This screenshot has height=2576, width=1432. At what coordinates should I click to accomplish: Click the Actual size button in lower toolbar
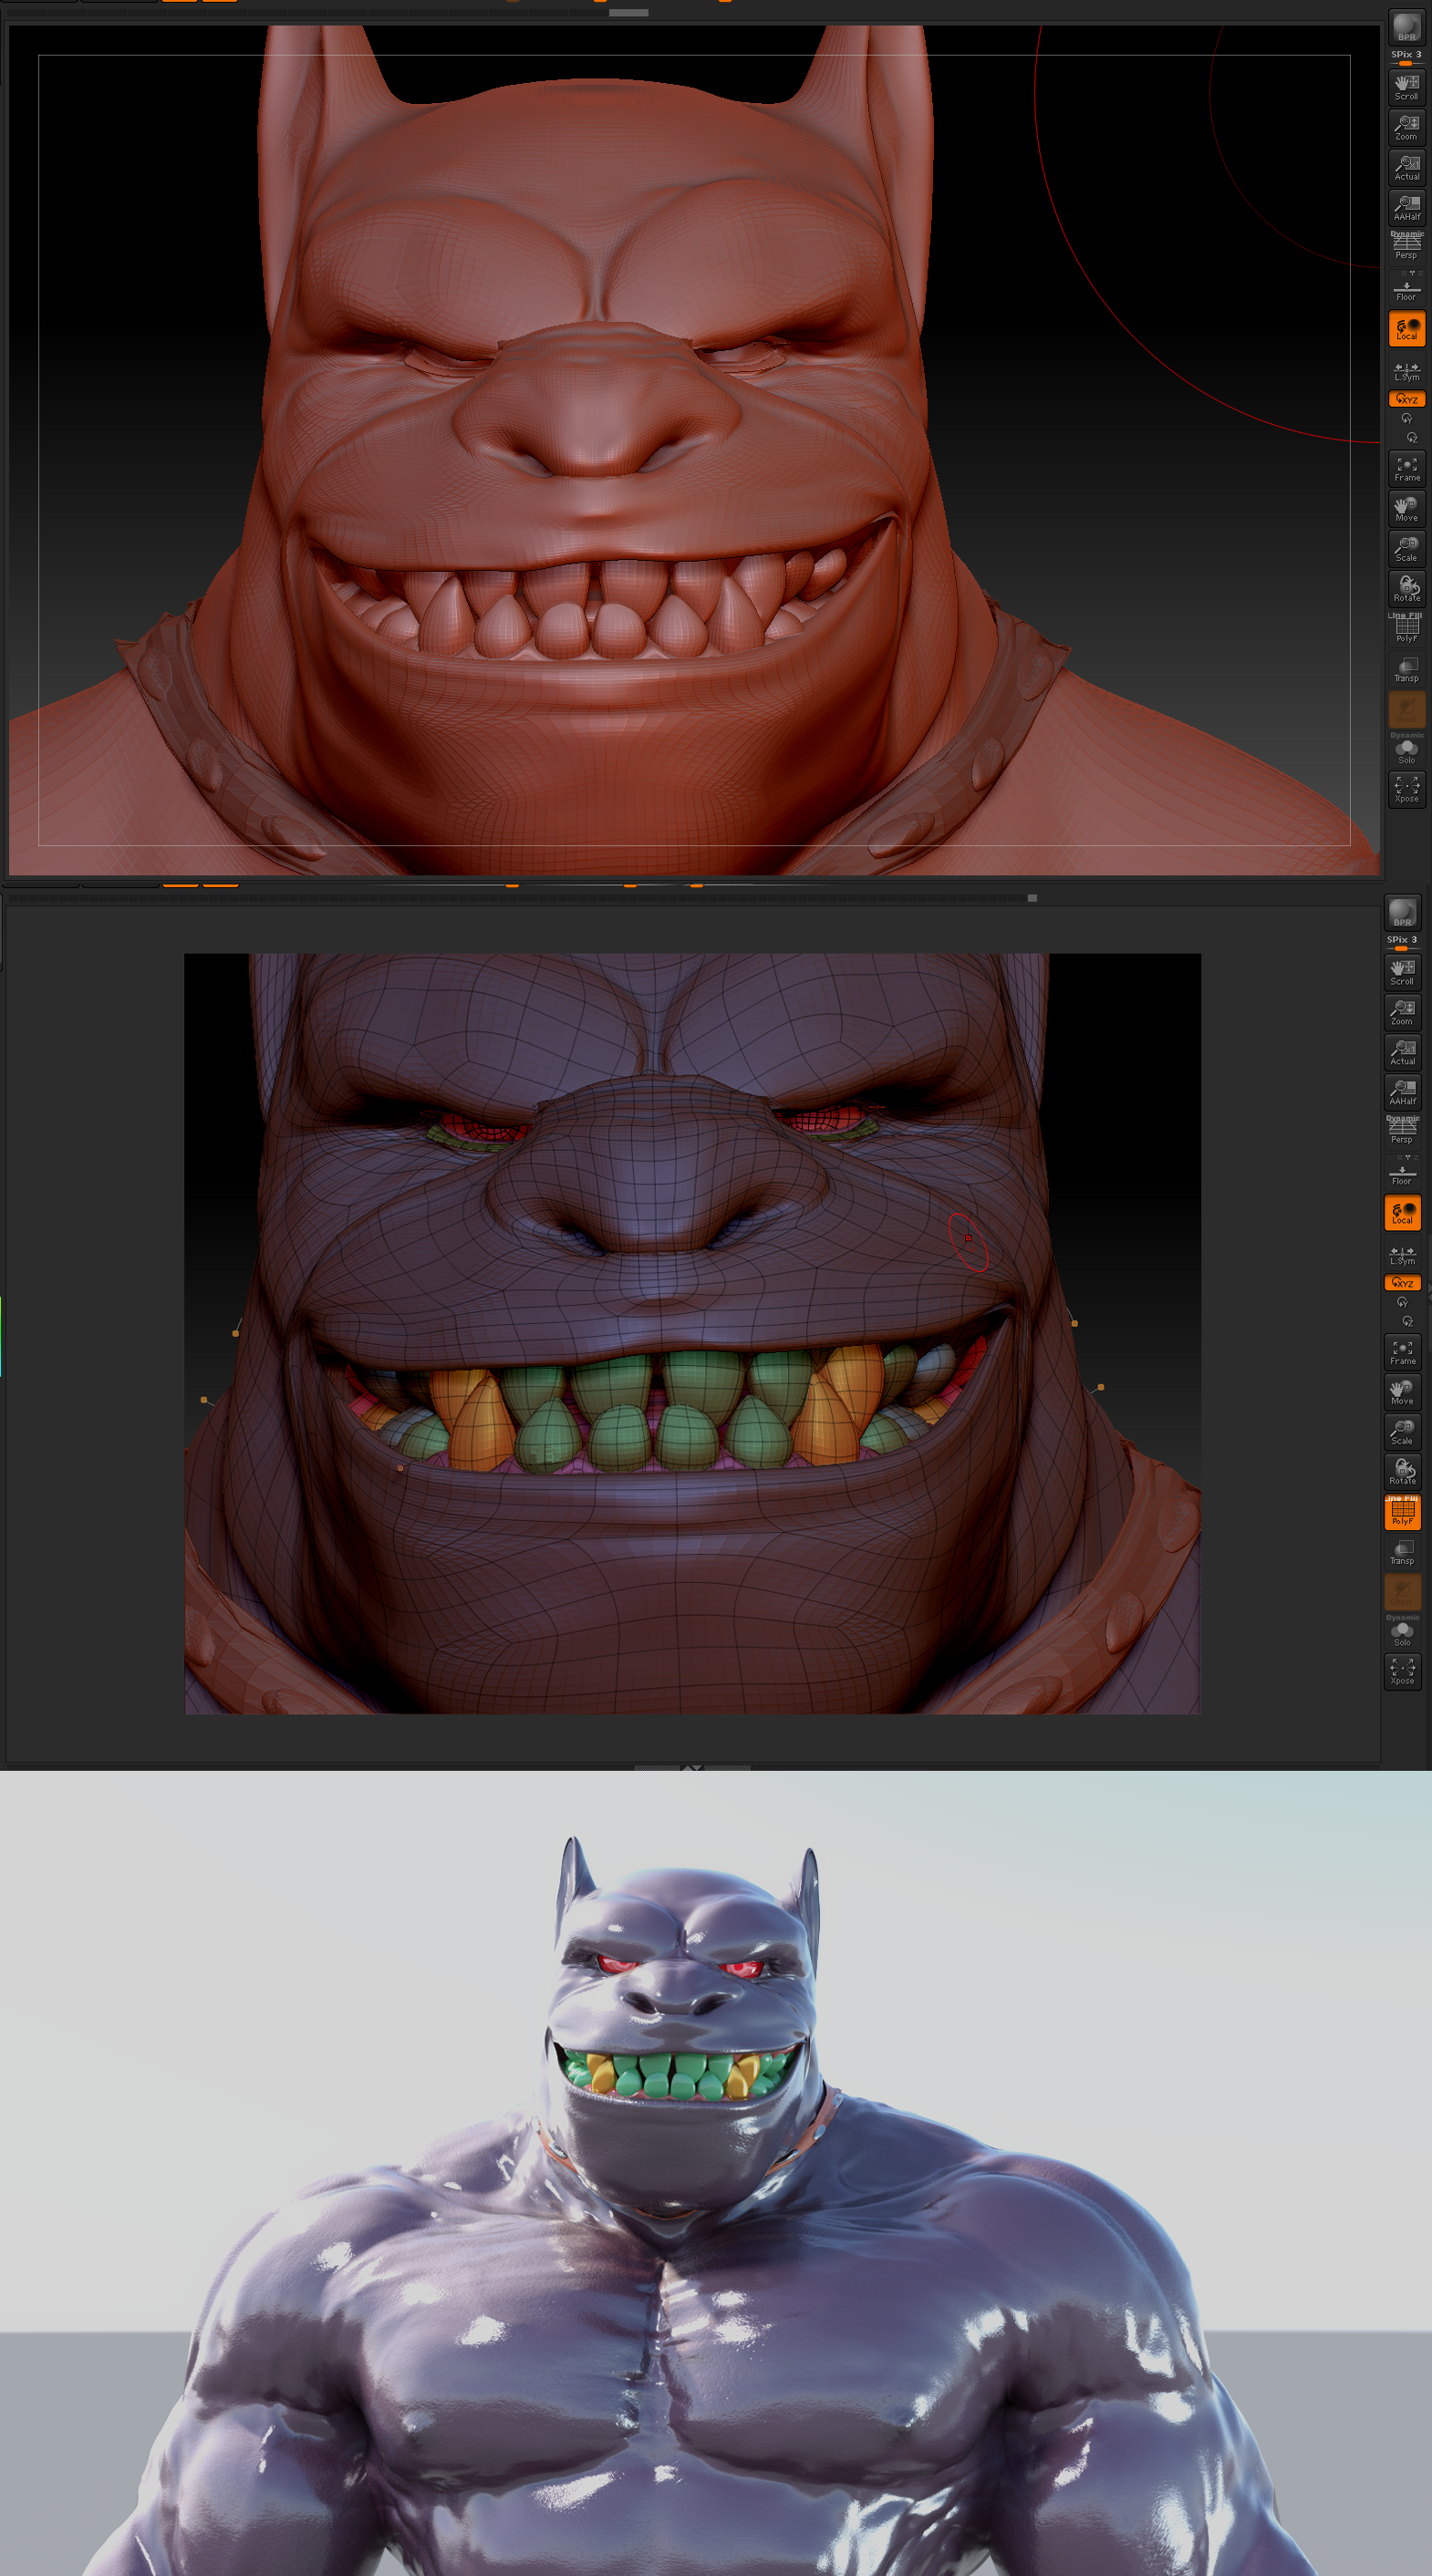(1402, 1052)
